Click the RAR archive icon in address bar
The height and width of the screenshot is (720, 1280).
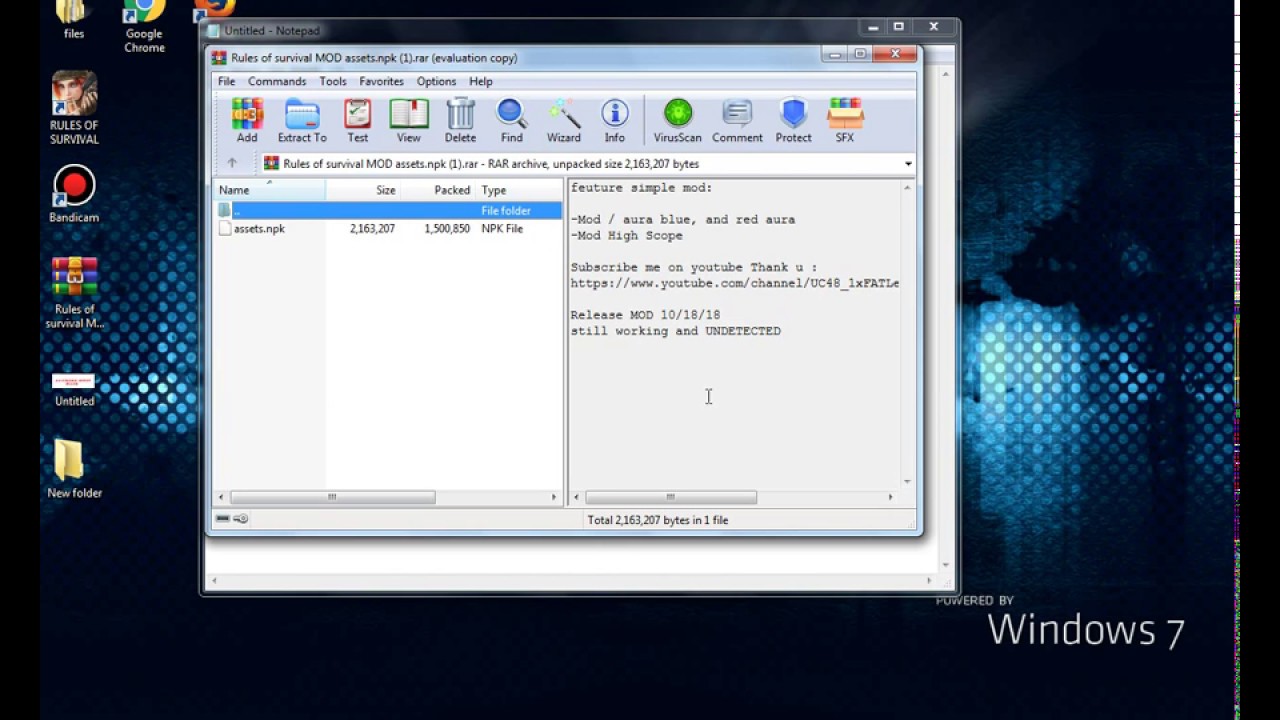click(271, 163)
